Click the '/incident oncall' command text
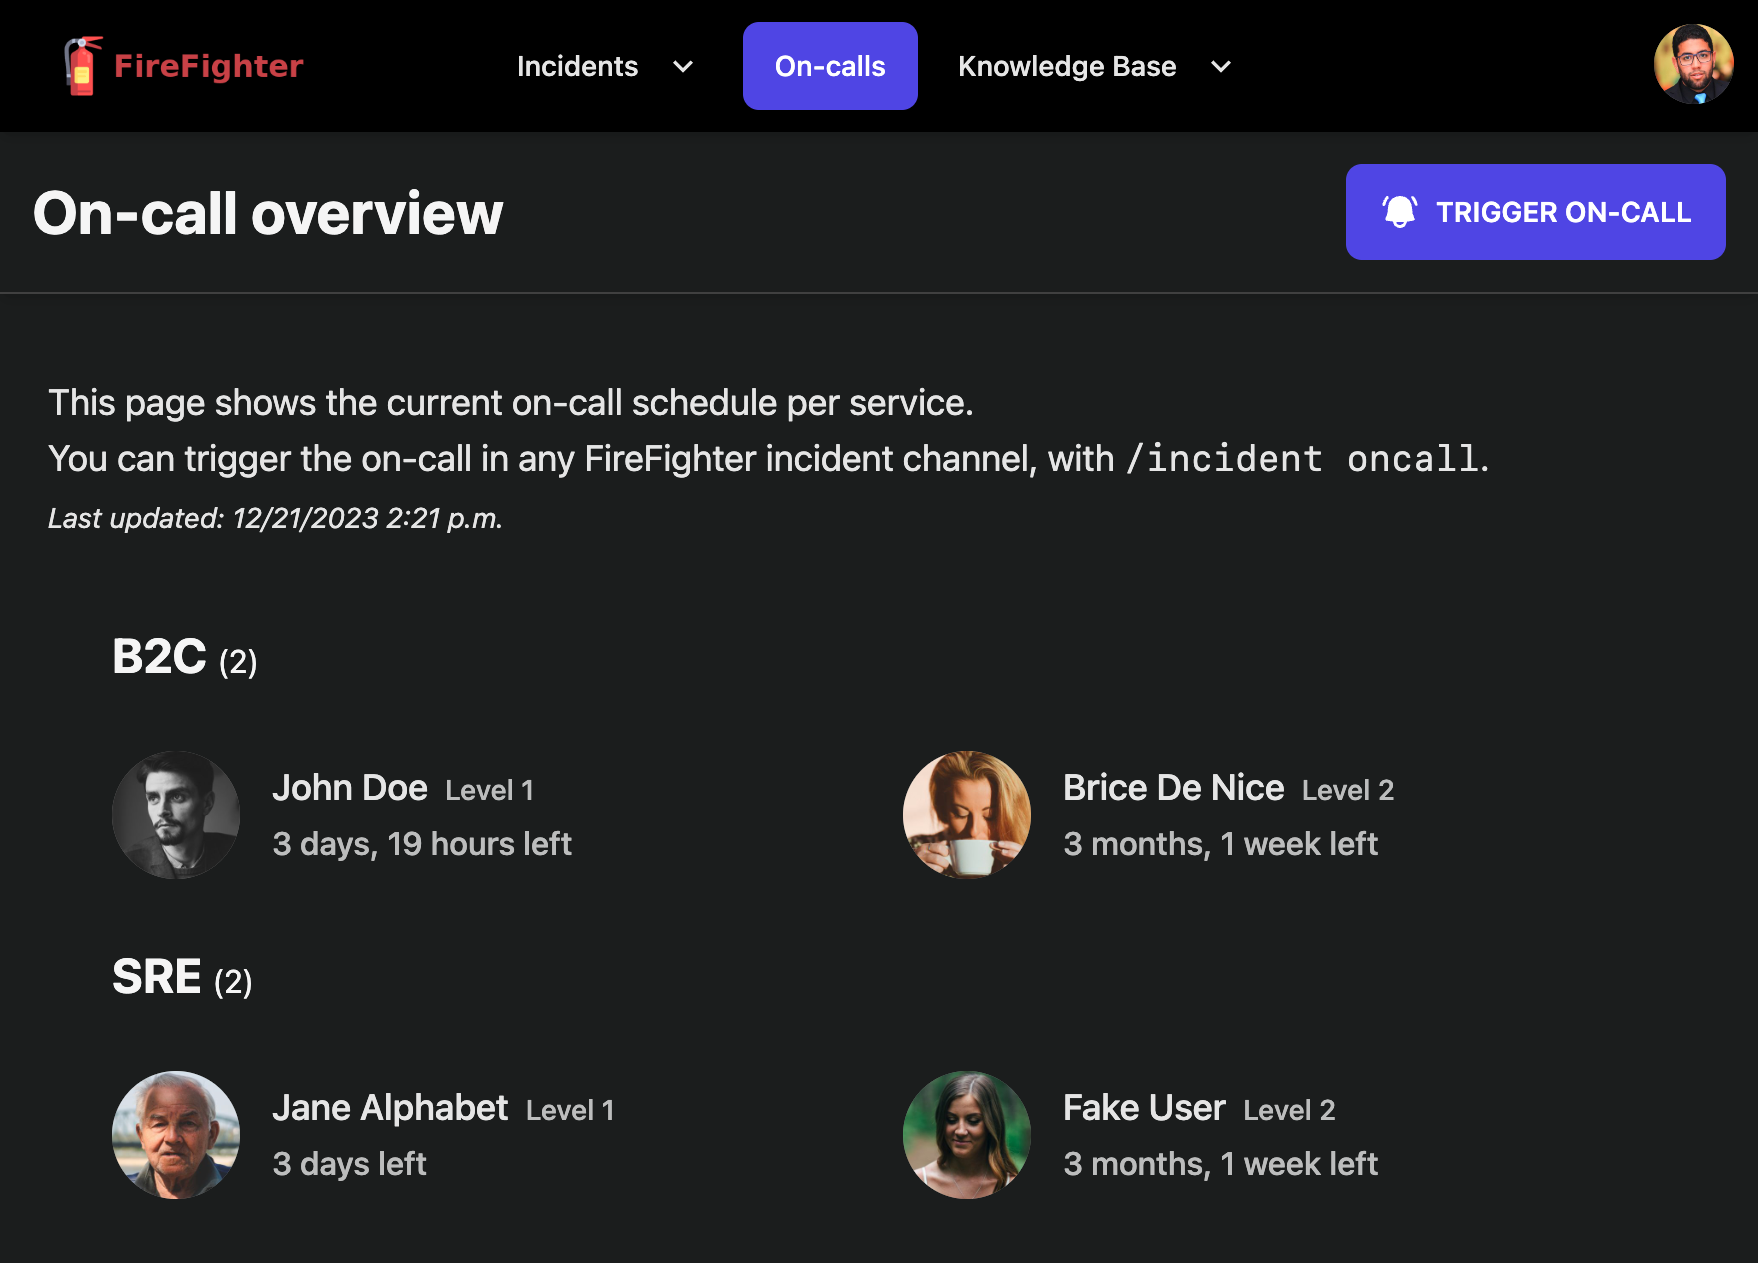This screenshot has height=1263, width=1758. tap(1301, 459)
